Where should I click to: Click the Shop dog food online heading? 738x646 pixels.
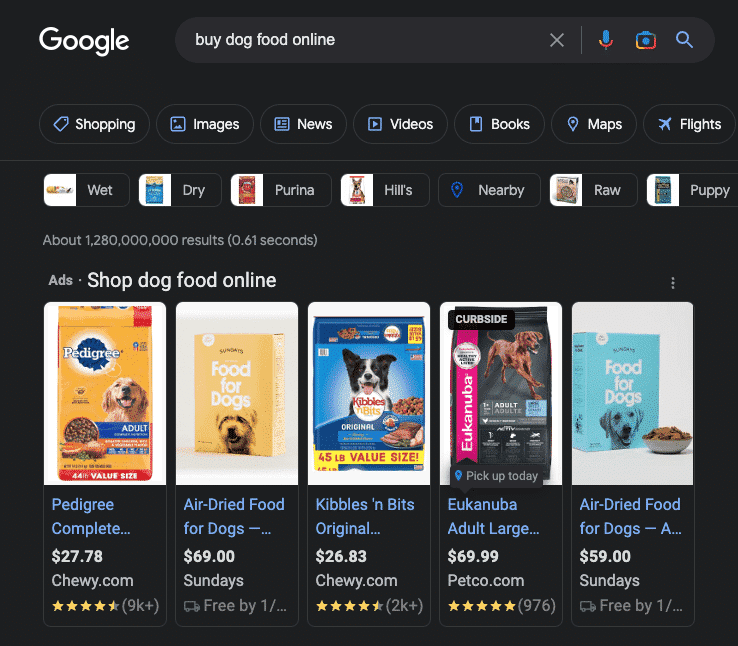[182, 280]
